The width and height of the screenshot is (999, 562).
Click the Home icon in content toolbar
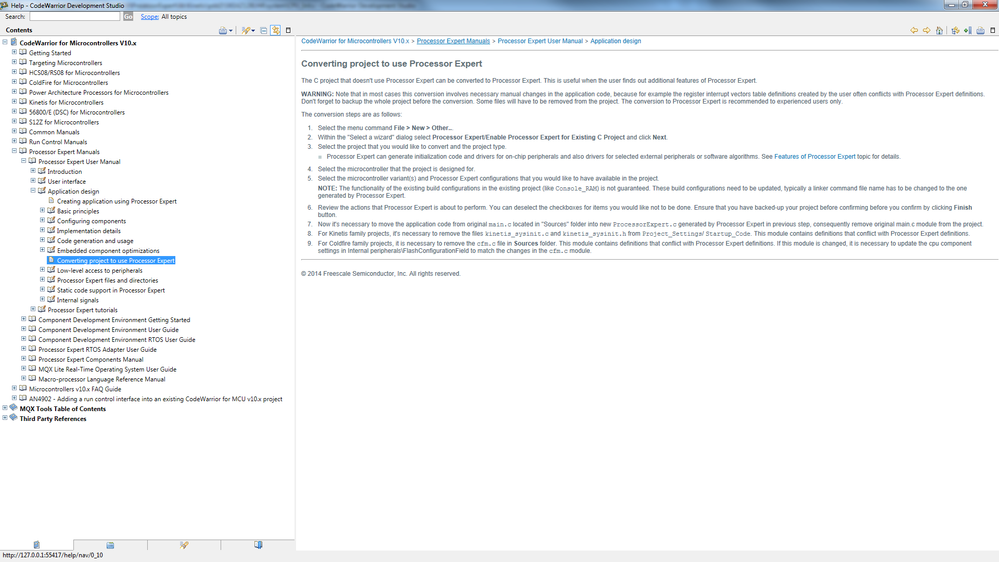[x=939, y=30]
